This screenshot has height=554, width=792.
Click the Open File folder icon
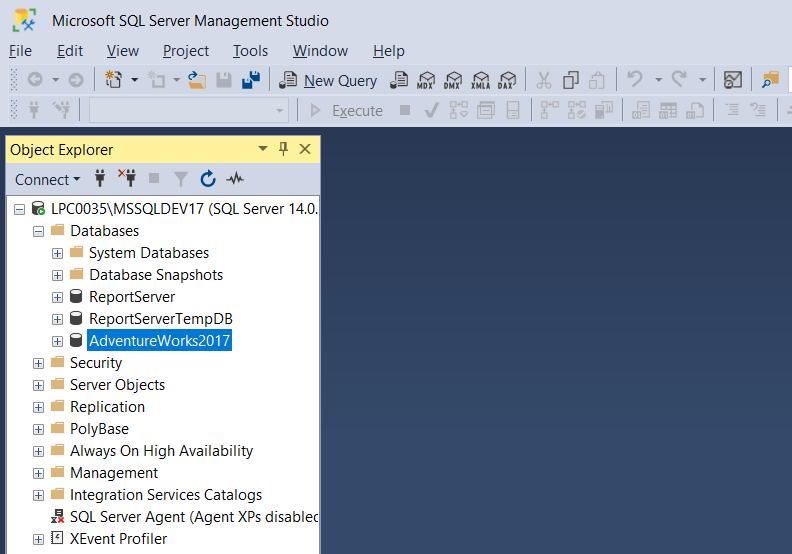[197, 80]
